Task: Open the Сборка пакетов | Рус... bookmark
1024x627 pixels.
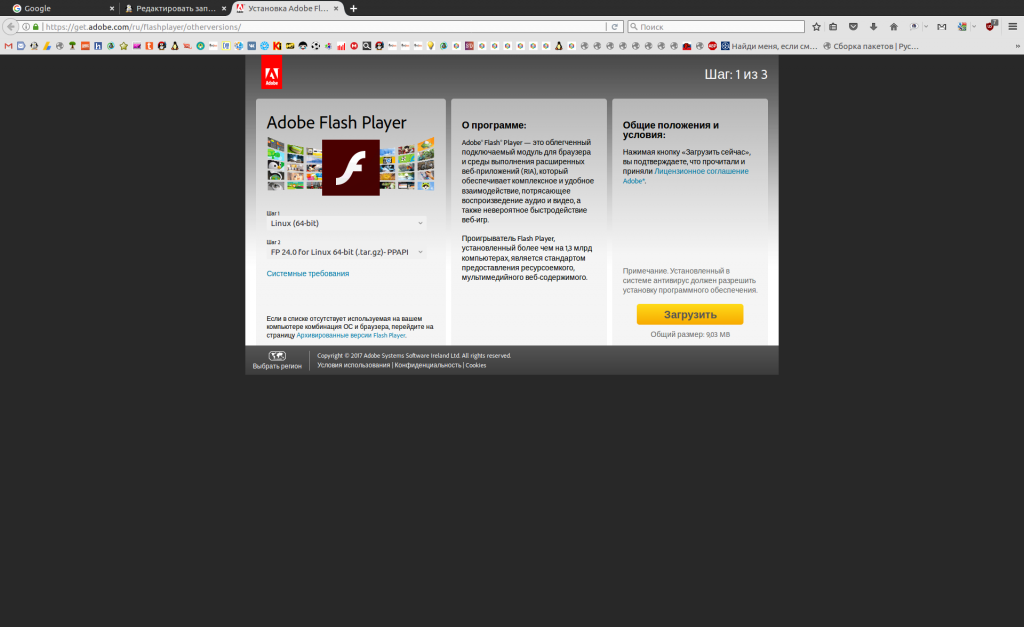Action: 871,46
